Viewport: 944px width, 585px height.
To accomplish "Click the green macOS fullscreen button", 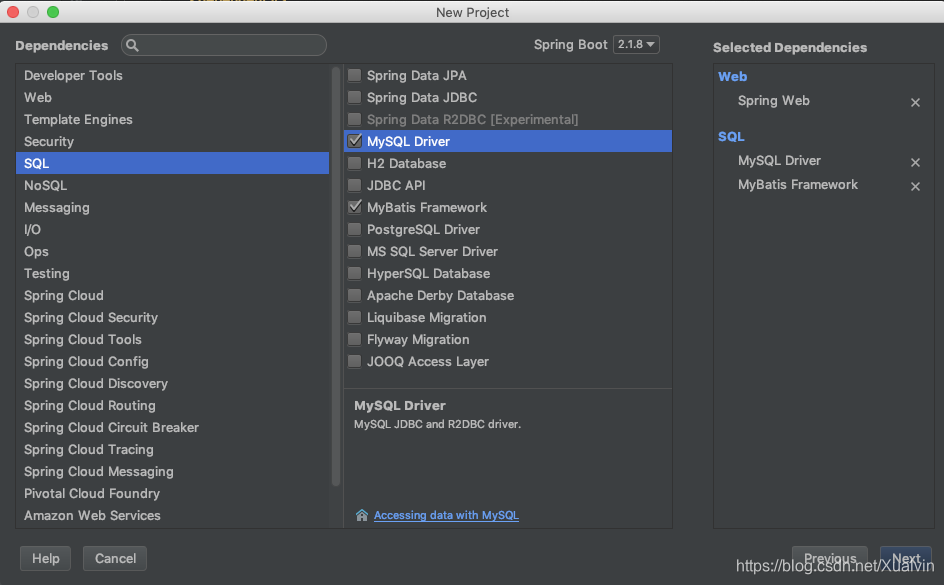I will point(53,12).
